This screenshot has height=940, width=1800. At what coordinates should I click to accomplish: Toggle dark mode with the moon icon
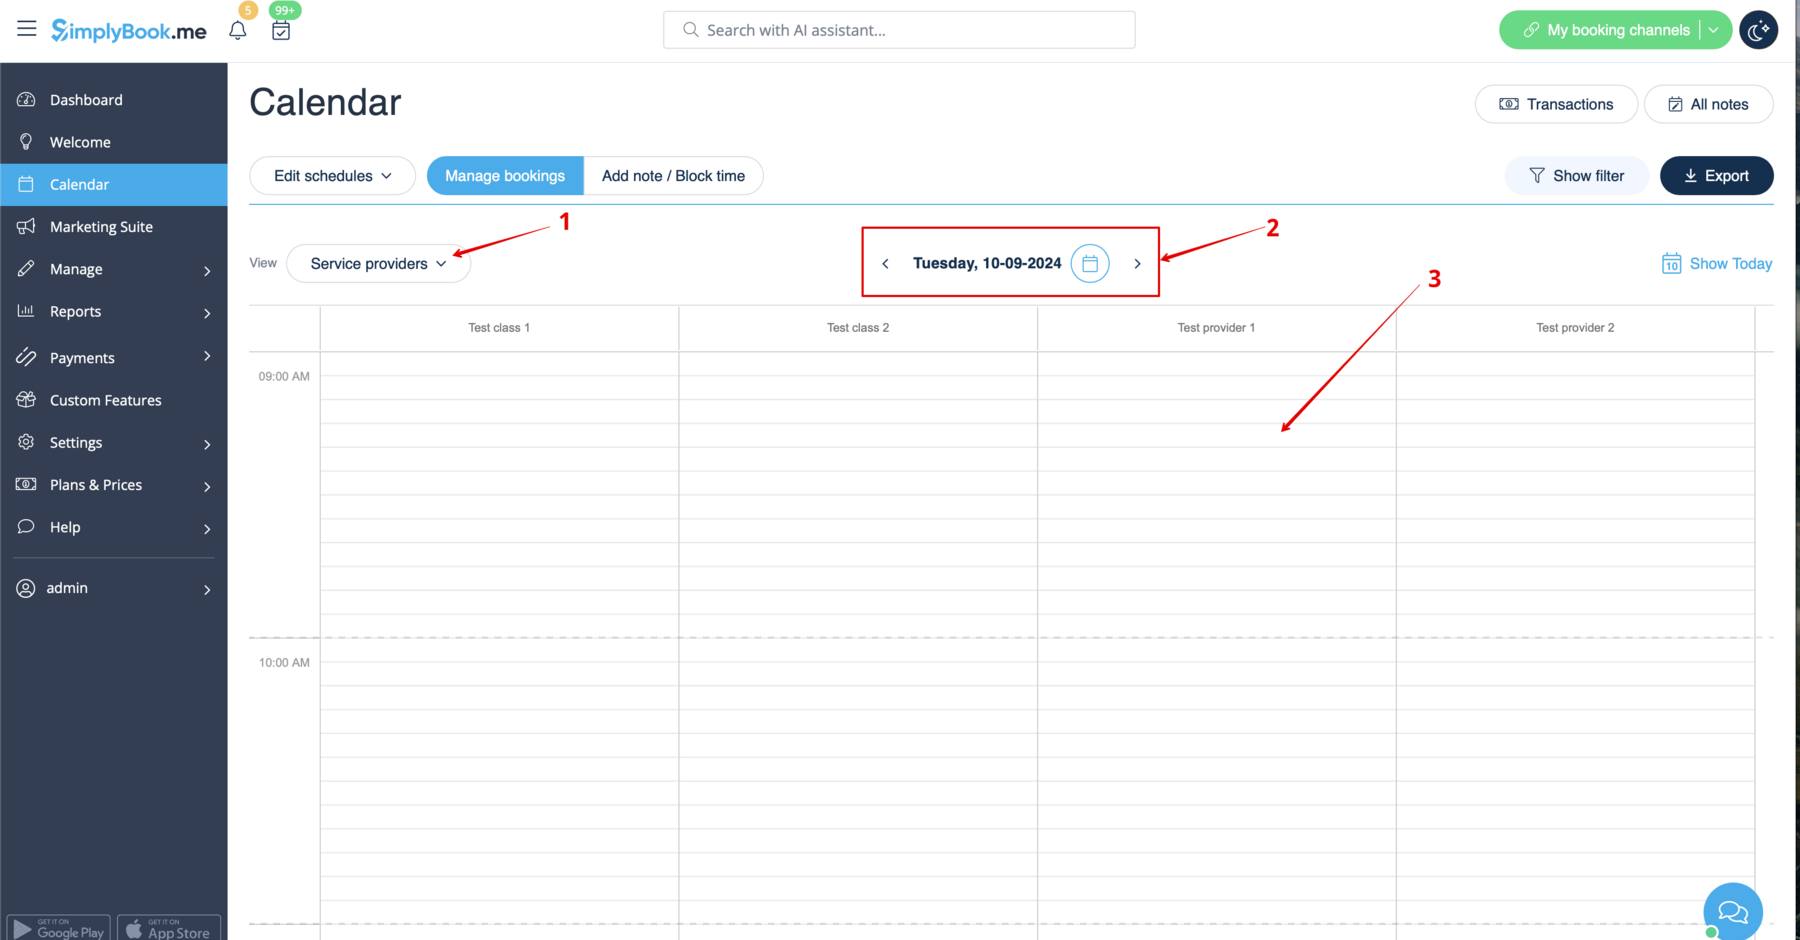click(x=1758, y=30)
